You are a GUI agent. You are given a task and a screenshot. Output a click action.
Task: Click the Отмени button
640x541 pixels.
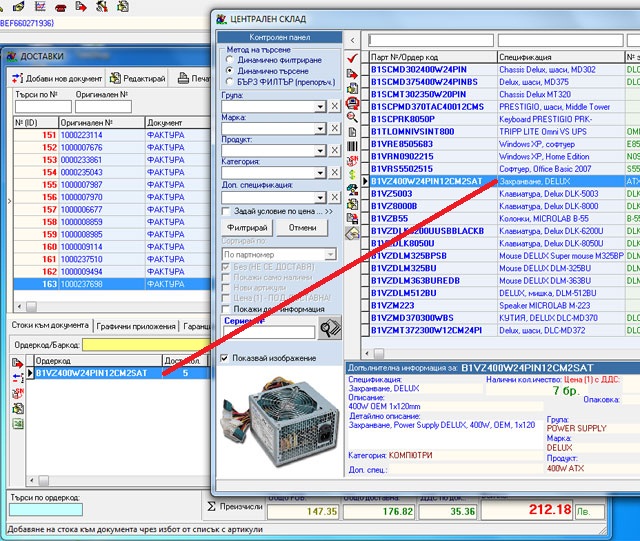302,227
